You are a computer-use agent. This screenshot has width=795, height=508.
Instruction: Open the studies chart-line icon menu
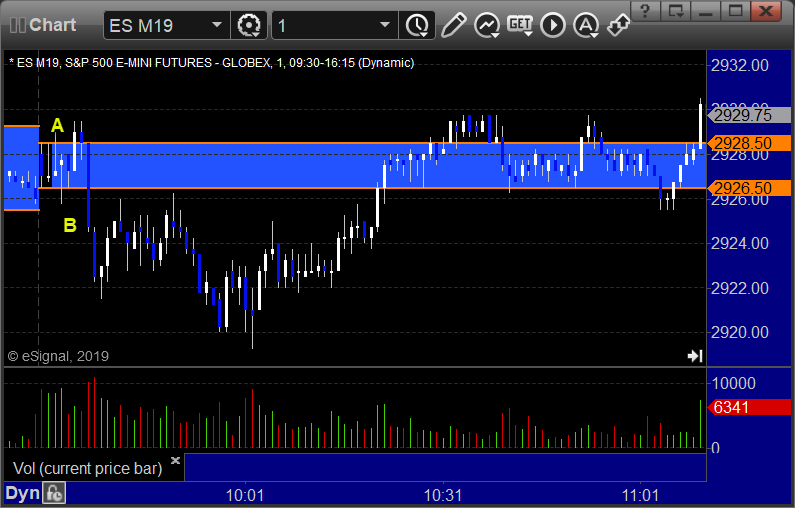tap(487, 25)
